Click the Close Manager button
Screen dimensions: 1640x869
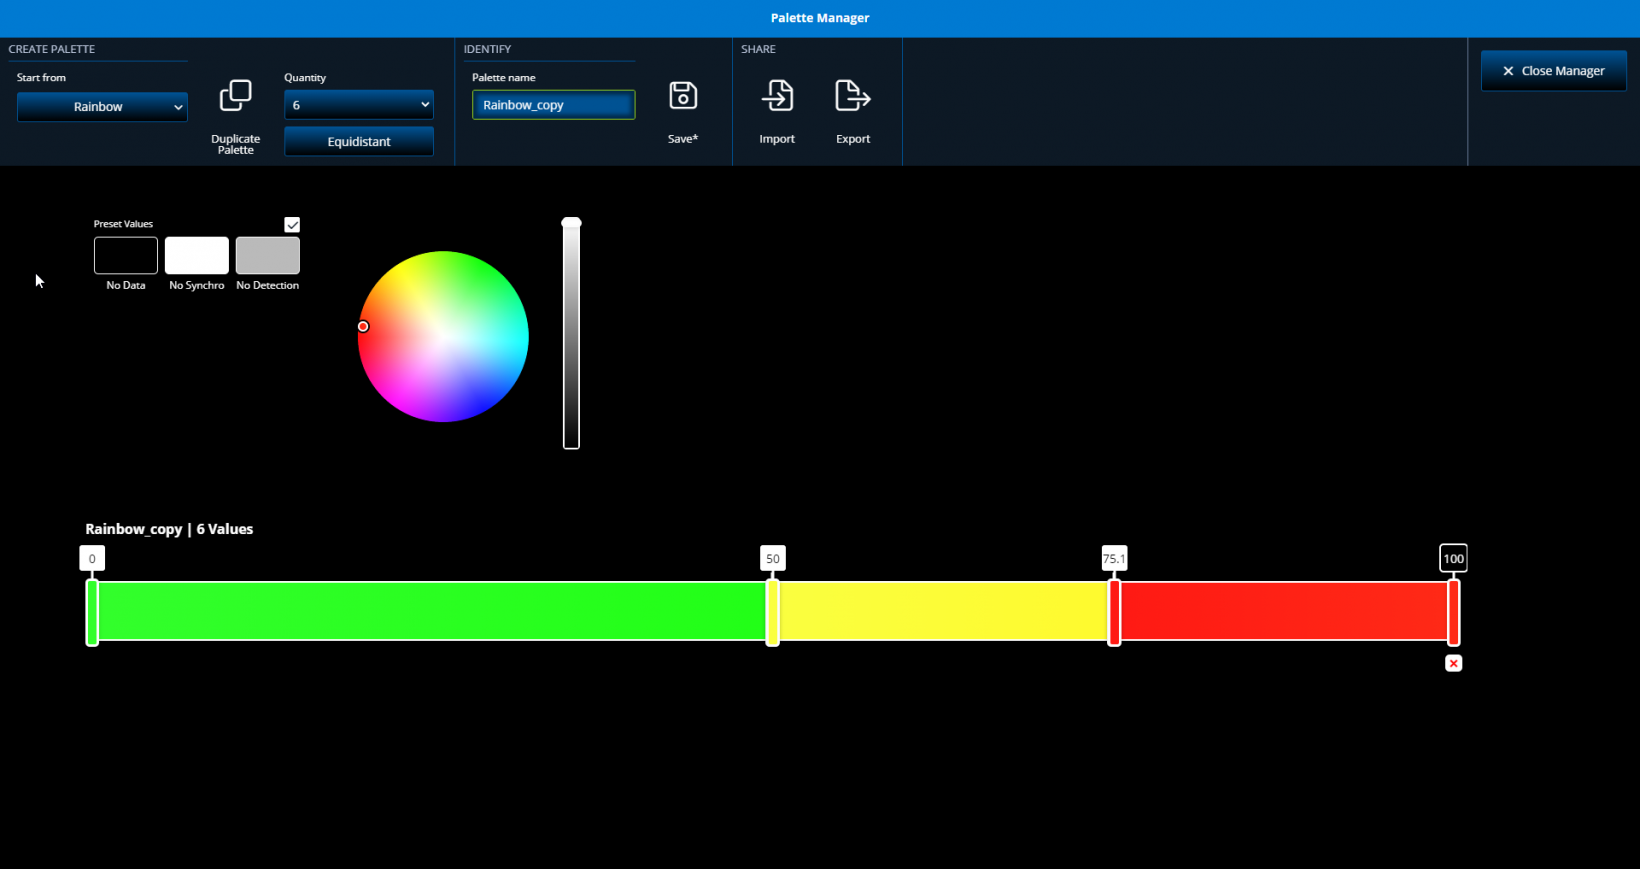1553,71
